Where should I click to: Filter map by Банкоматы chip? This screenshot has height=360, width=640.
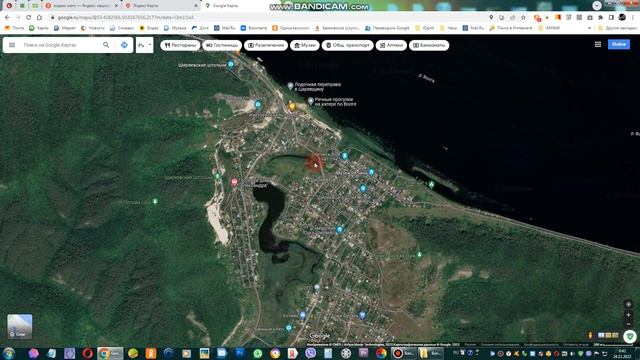click(x=429, y=45)
